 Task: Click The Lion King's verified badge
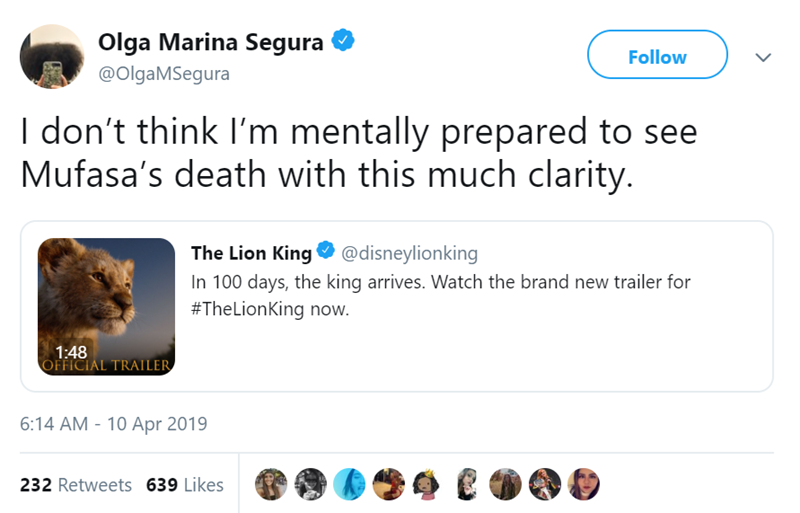(327, 250)
